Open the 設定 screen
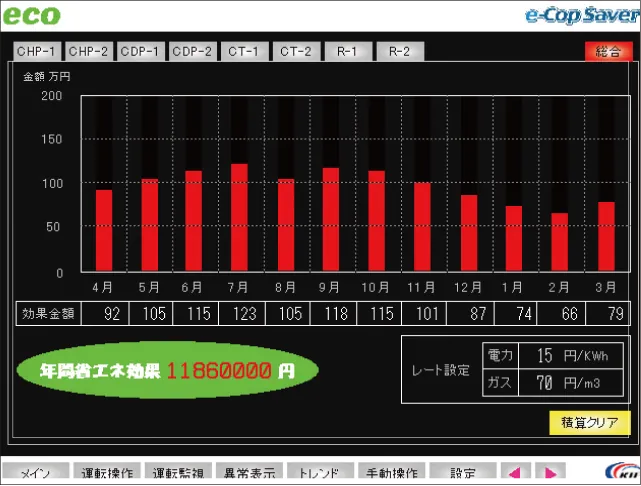 coord(463,472)
